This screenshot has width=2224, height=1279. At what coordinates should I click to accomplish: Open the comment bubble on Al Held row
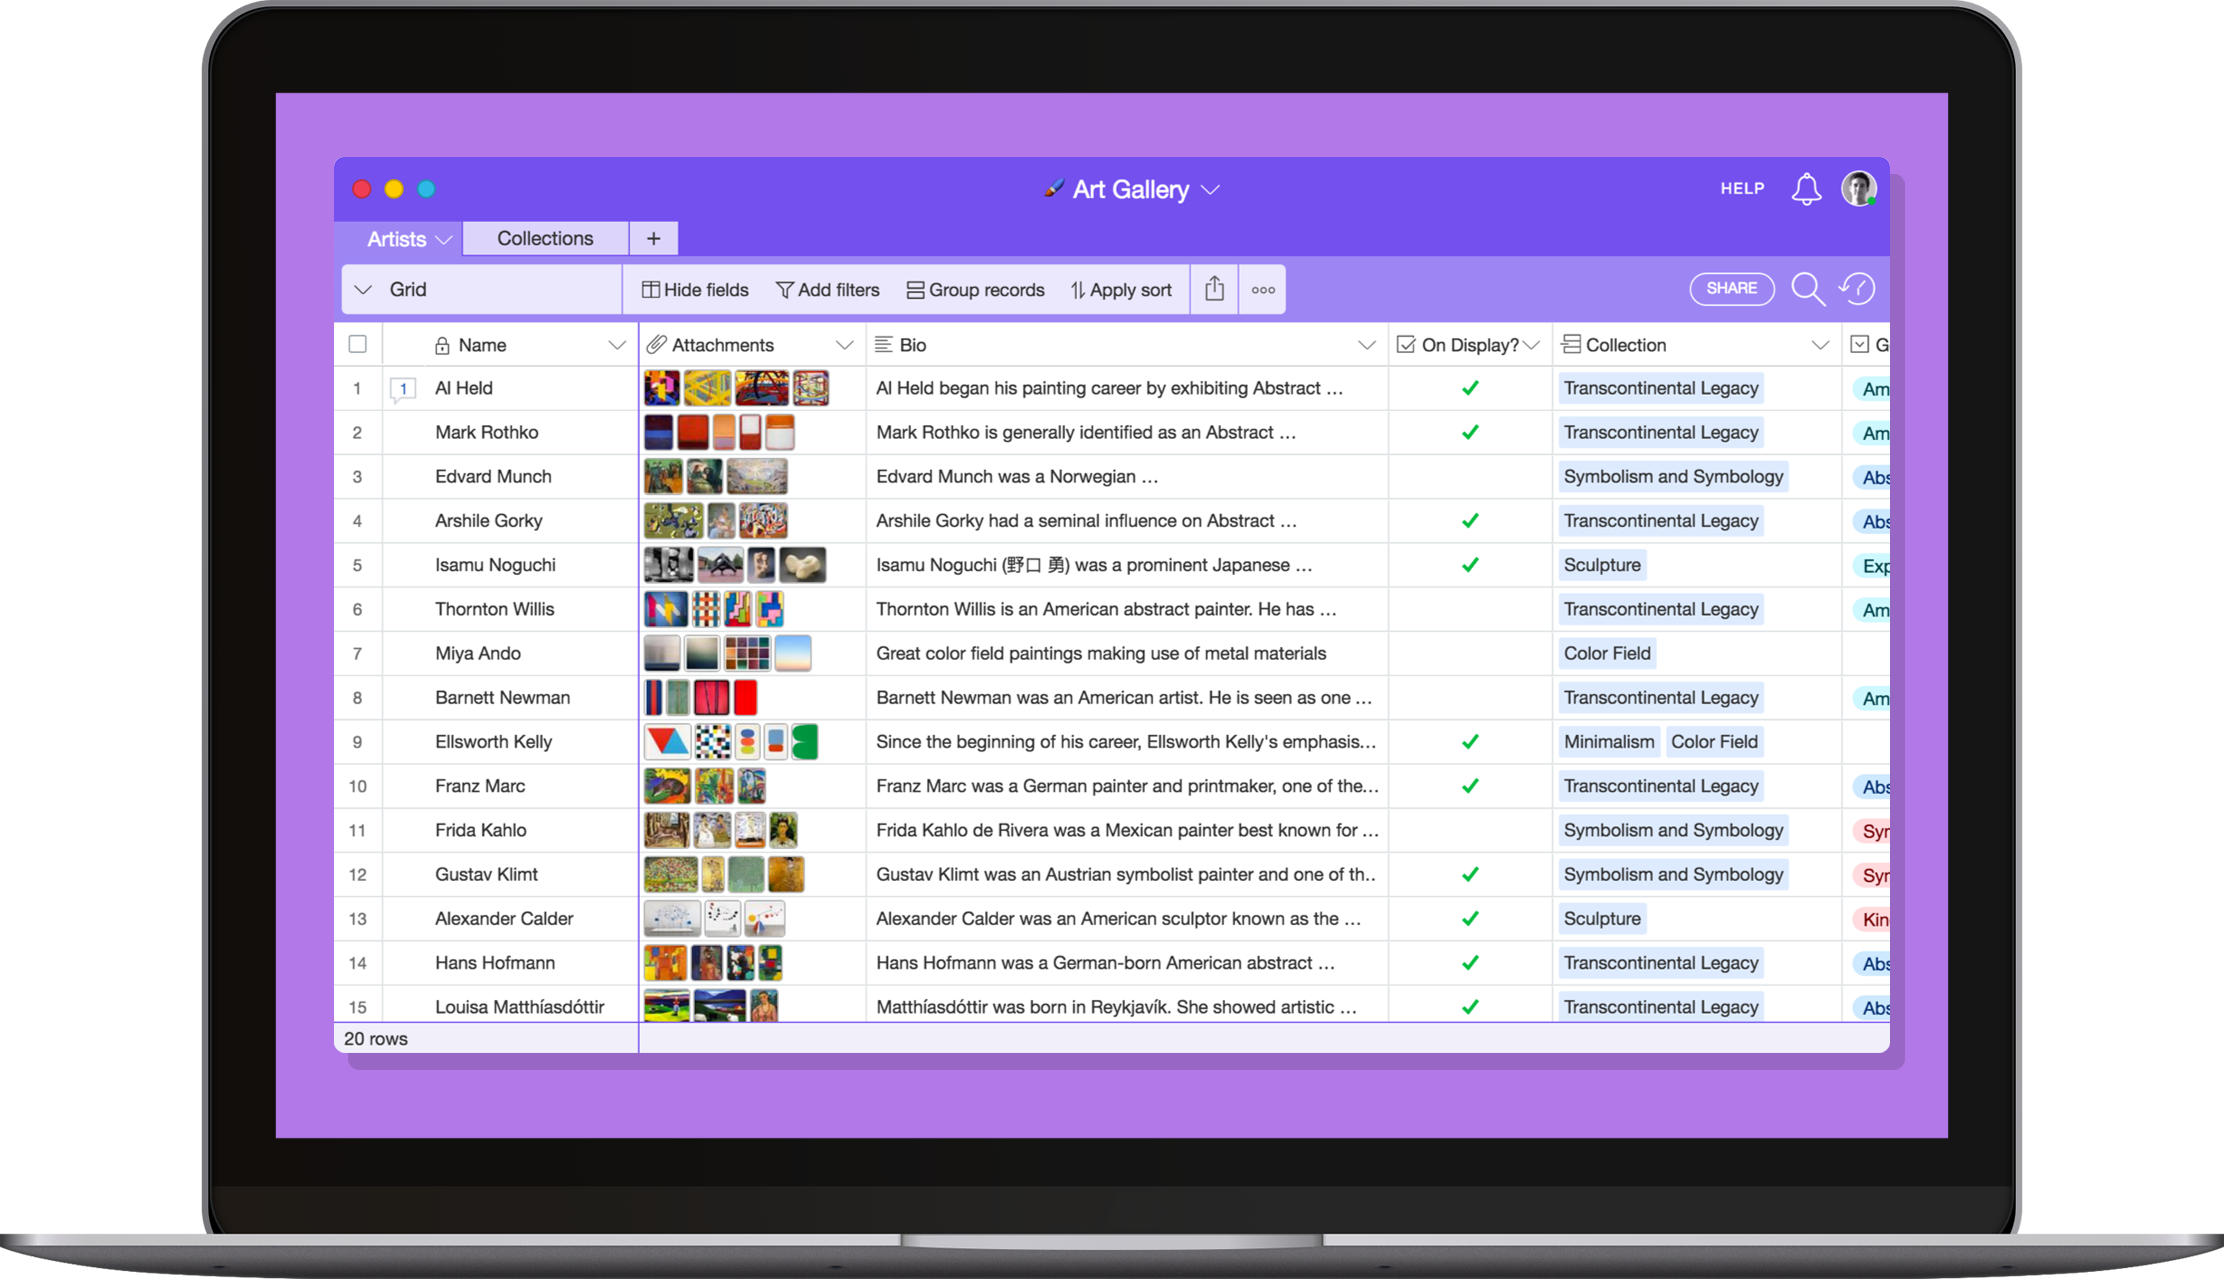[403, 389]
